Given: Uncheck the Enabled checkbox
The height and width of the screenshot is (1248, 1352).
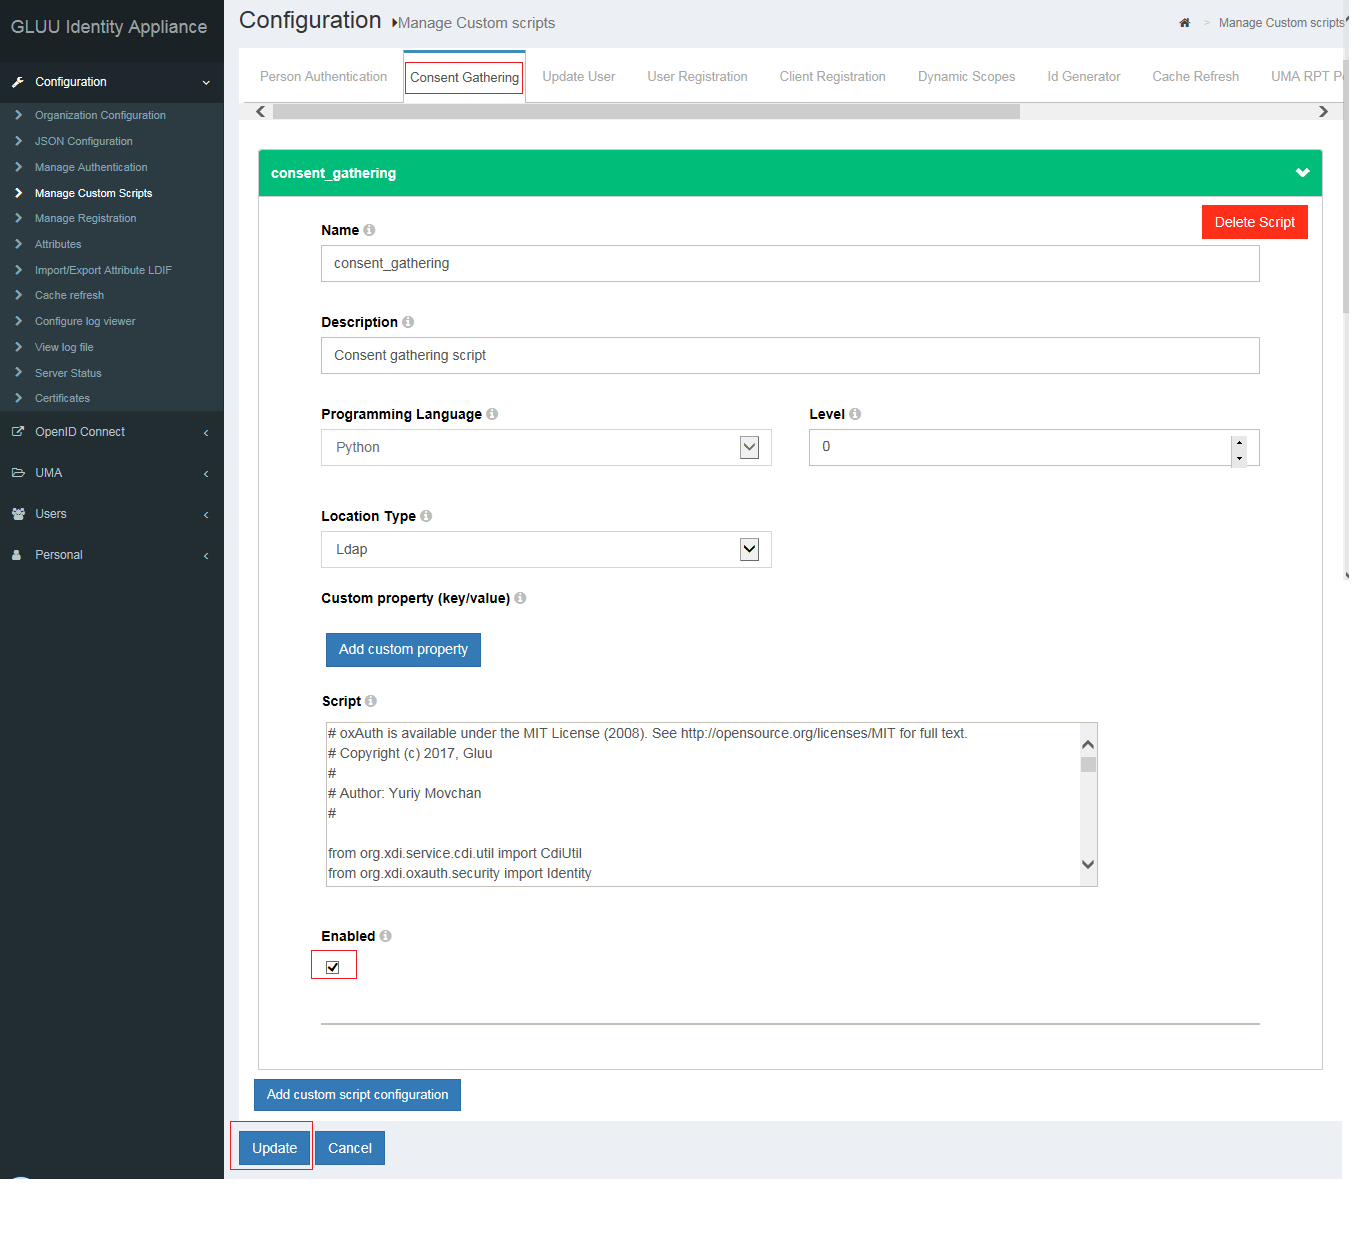Looking at the screenshot, I should 333,967.
